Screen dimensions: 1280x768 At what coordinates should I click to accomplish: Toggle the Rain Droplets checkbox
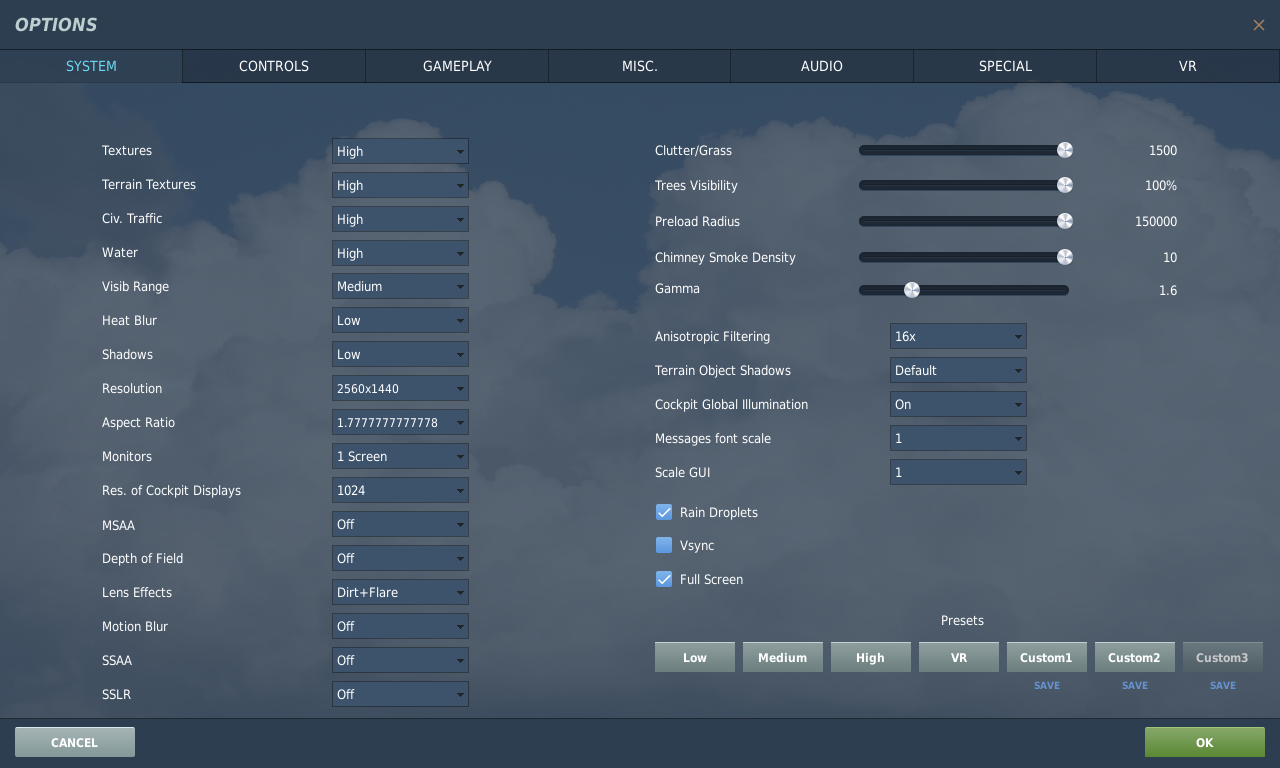point(664,512)
